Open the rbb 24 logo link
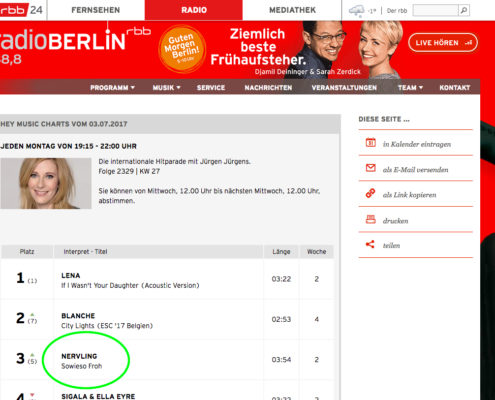Image resolution: width=495 pixels, height=400 pixels. pyautogui.click(x=21, y=10)
